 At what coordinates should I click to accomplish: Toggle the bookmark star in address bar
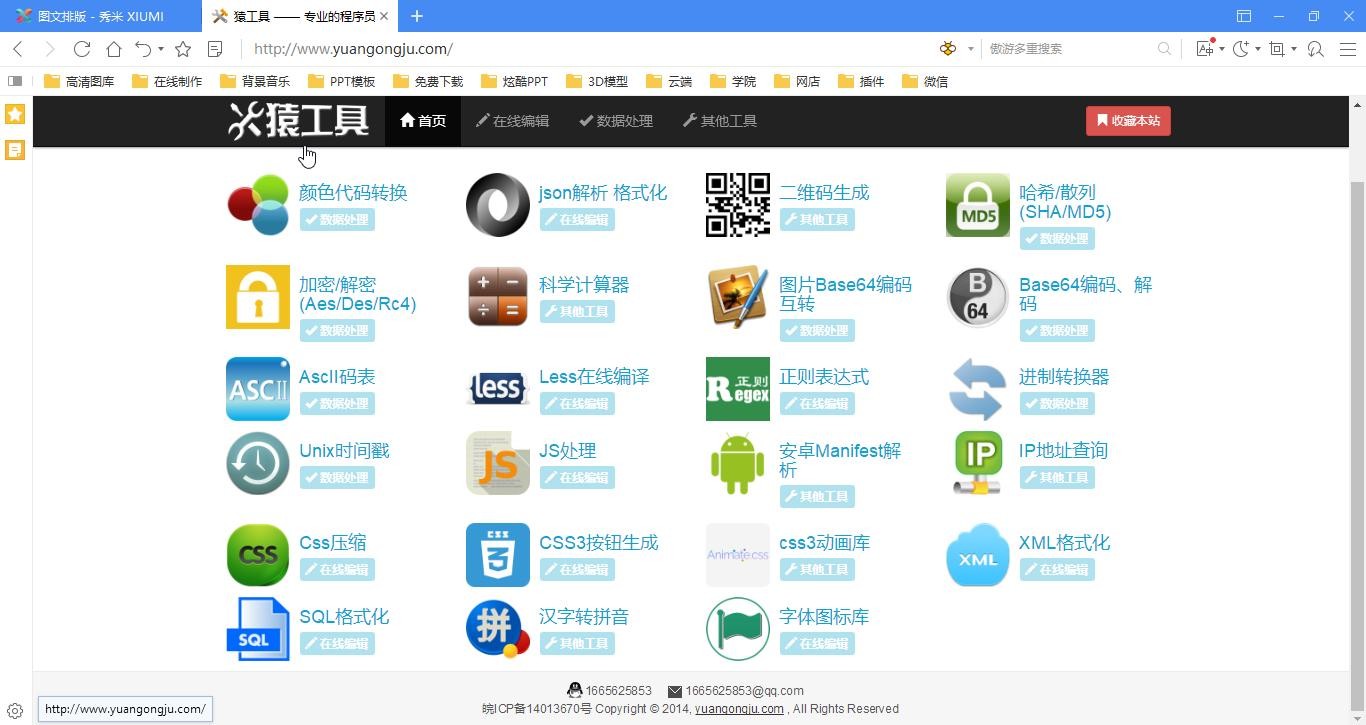coord(183,49)
